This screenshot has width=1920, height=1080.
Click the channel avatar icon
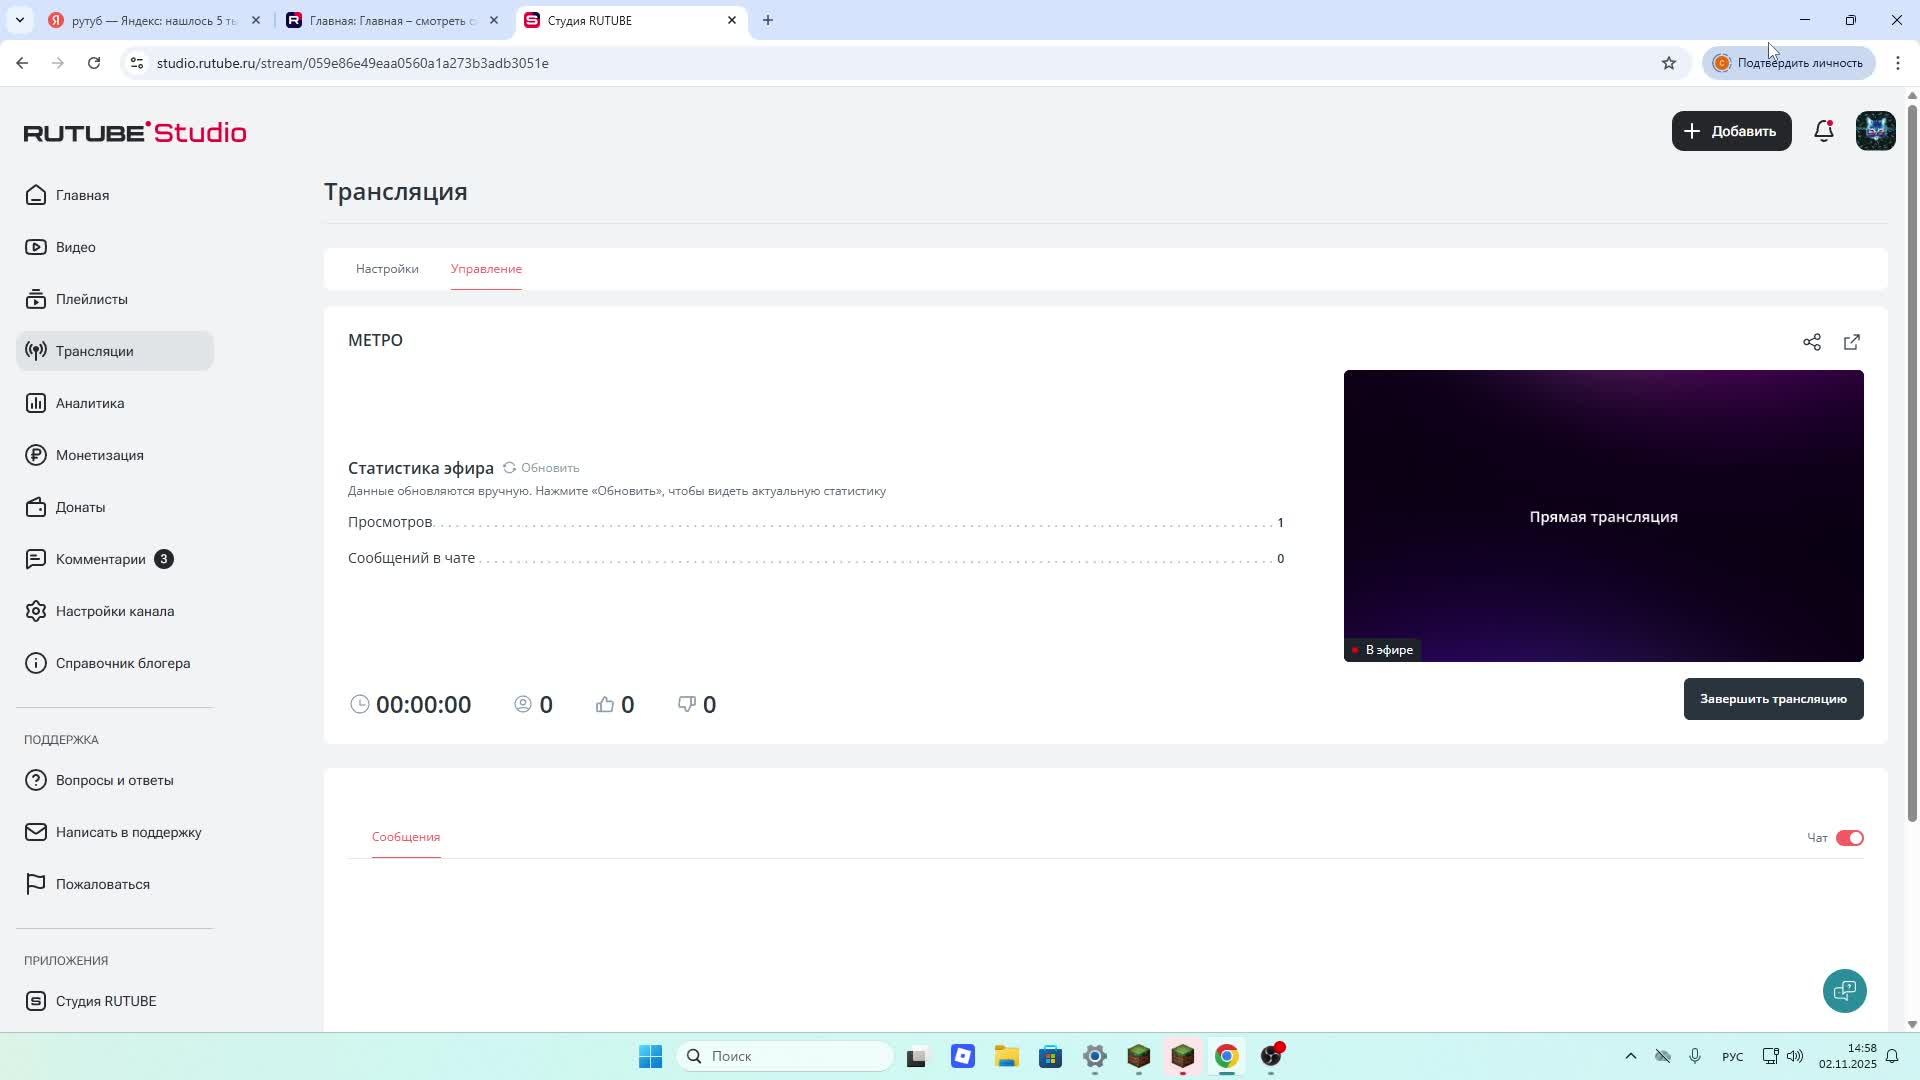pyautogui.click(x=1875, y=131)
